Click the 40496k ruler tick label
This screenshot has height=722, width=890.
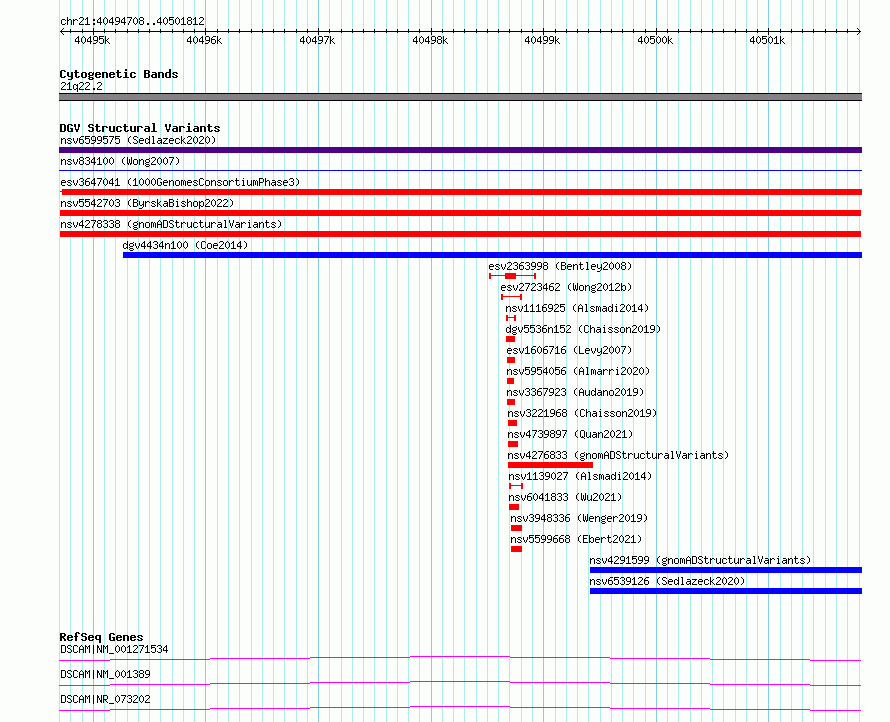204,40
